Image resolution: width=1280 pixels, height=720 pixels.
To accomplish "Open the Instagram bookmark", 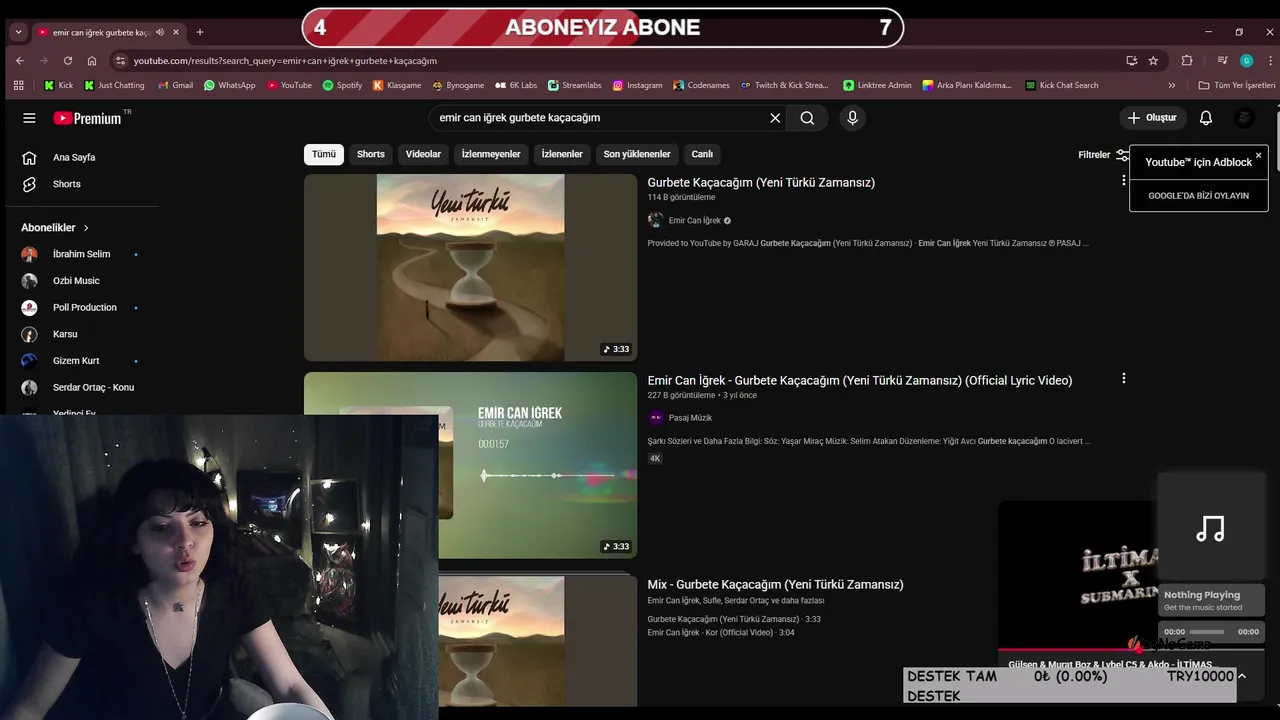I will pyautogui.click(x=637, y=85).
